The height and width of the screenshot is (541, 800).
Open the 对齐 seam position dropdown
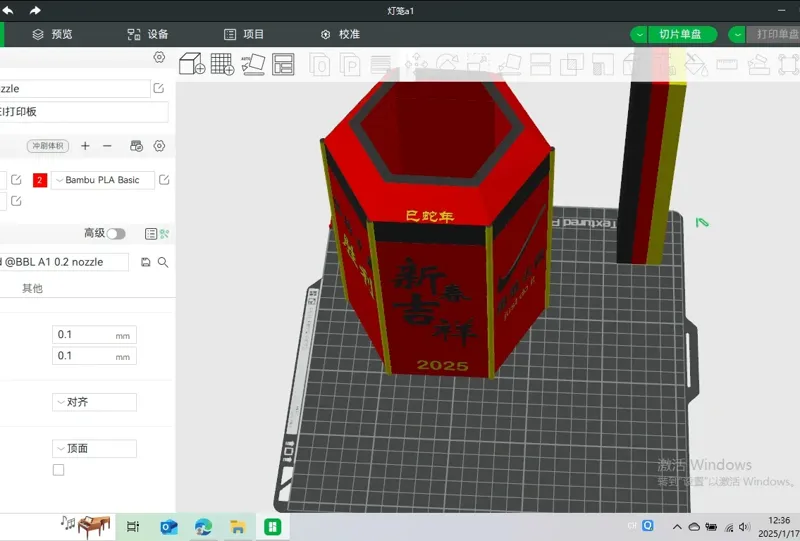pos(94,402)
